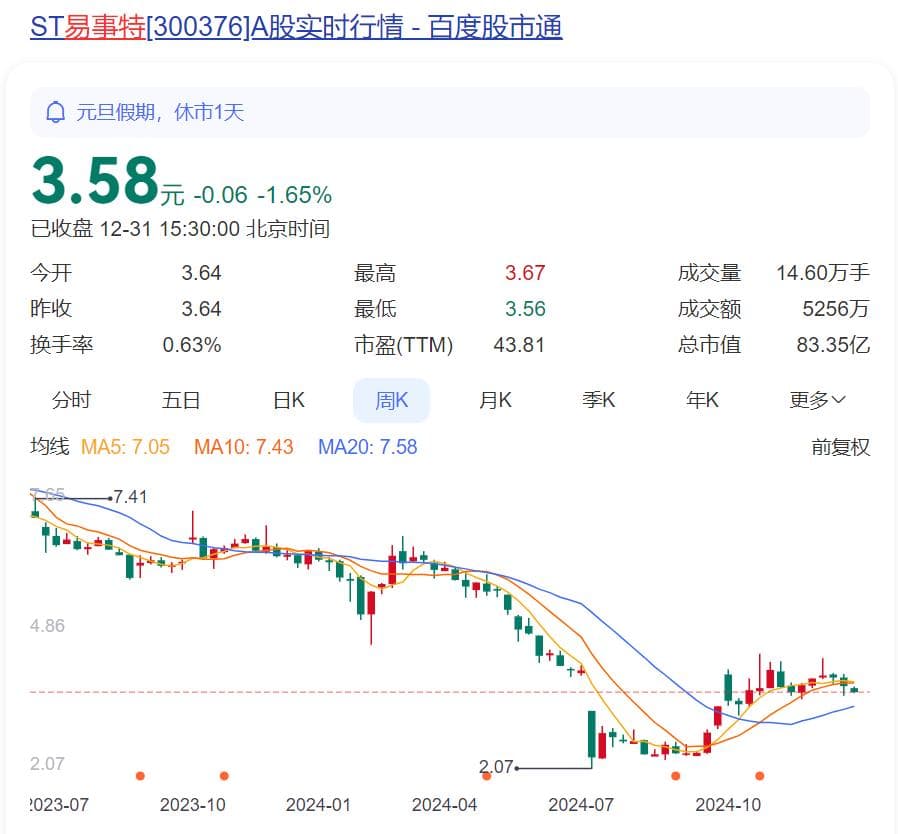The width and height of the screenshot is (898, 834).
Task: Click the MA5: 7.05 indicator label
Action: [125, 447]
